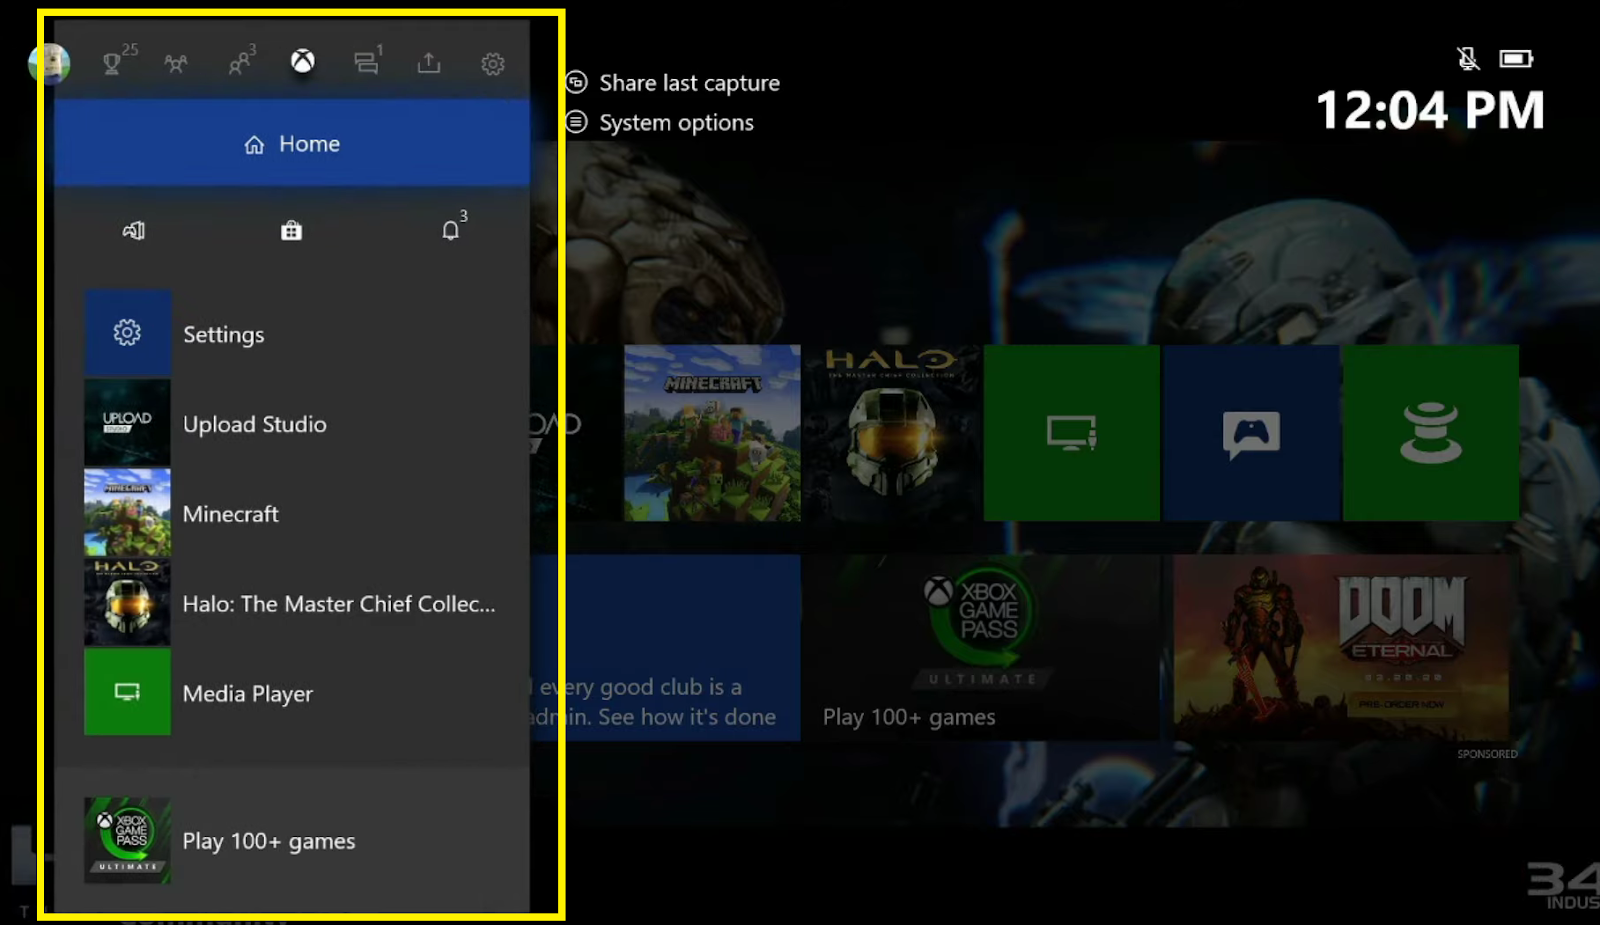Open Game Pass Ultimate guide thumbnail
This screenshot has height=925, width=1600.
click(127, 840)
